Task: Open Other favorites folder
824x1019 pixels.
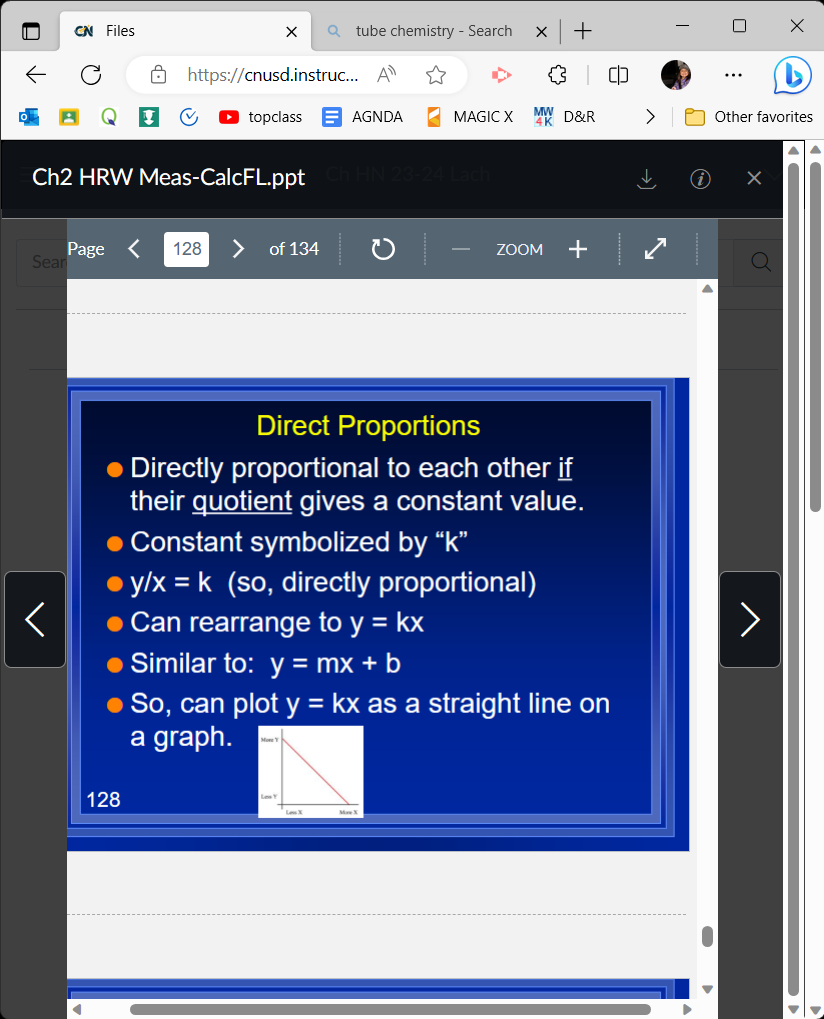Action: pos(749,117)
